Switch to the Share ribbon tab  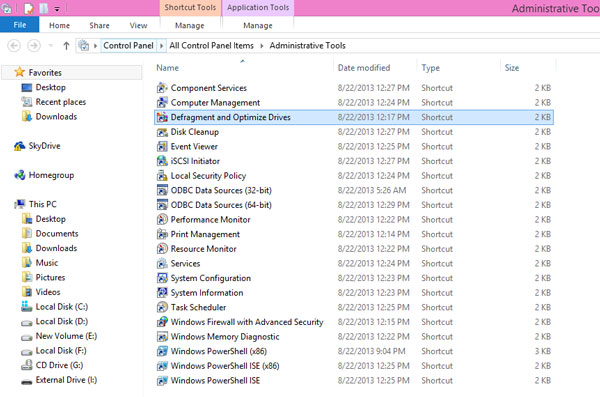coord(99,26)
